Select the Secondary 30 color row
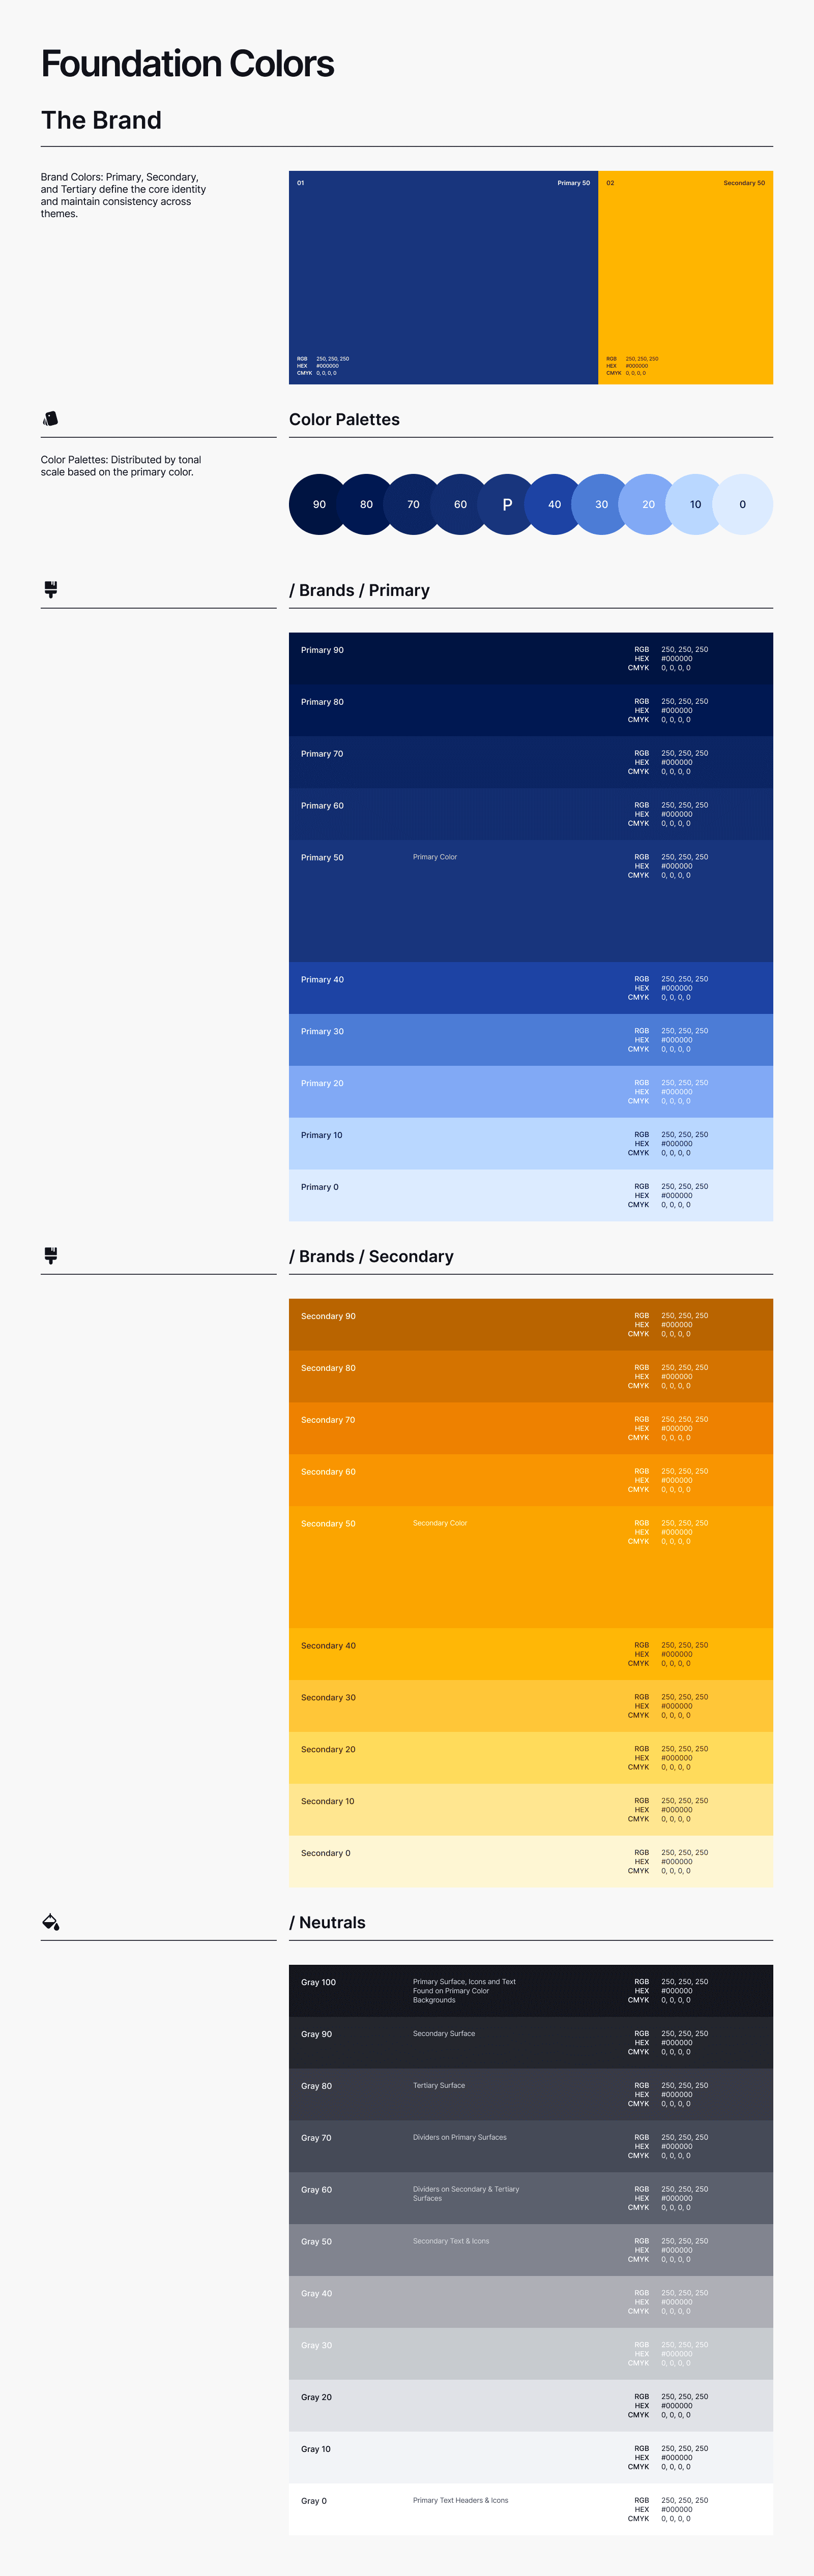The height and width of the screenshot is (2576, 814). pos(531,1705)
